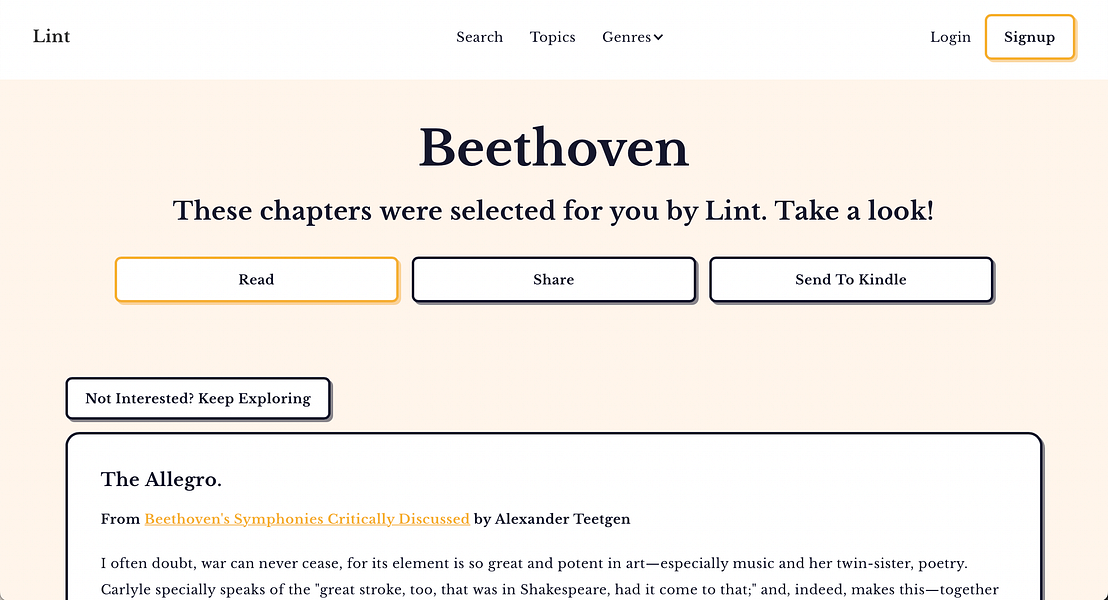Click the Beethoven page heading

coord(553,148)
